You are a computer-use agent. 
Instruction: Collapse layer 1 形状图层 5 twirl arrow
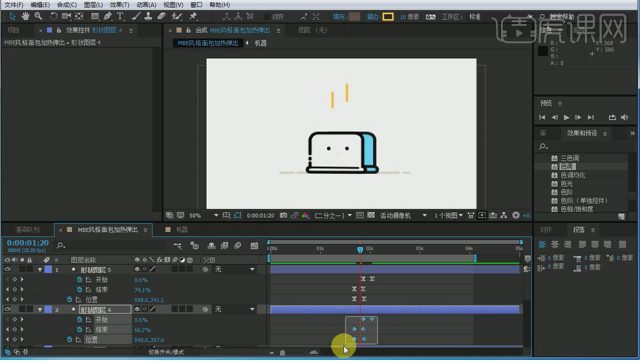40,269
